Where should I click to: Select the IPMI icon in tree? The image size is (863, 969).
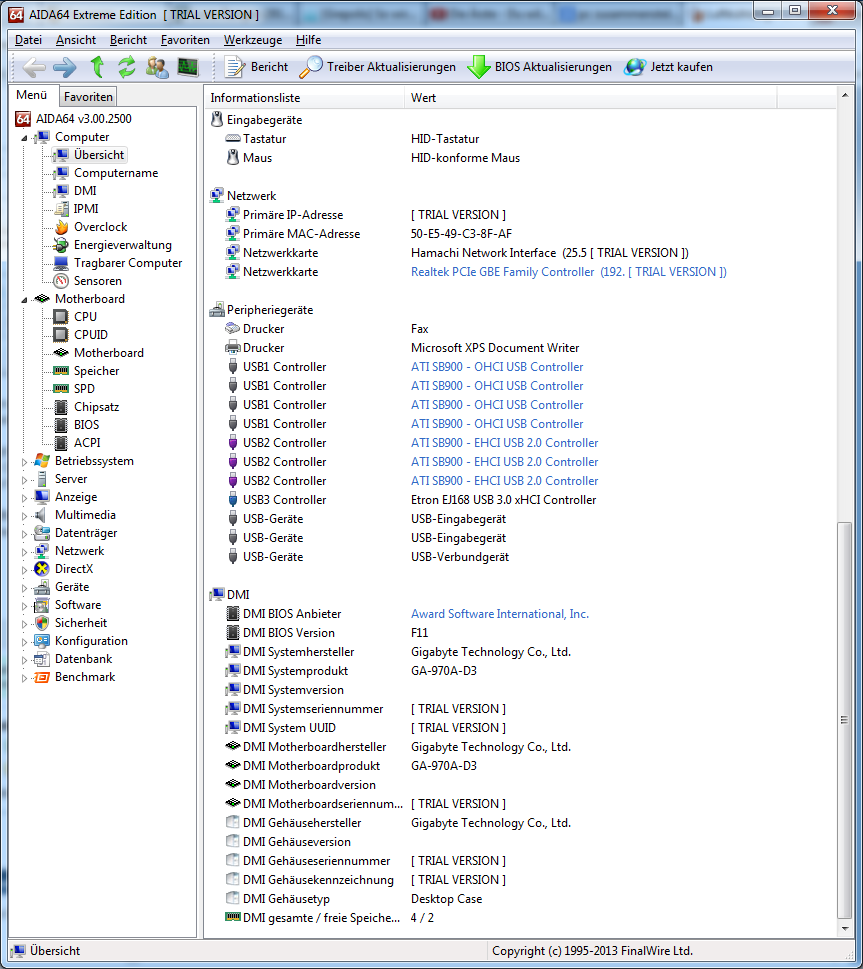pos(61,209)
